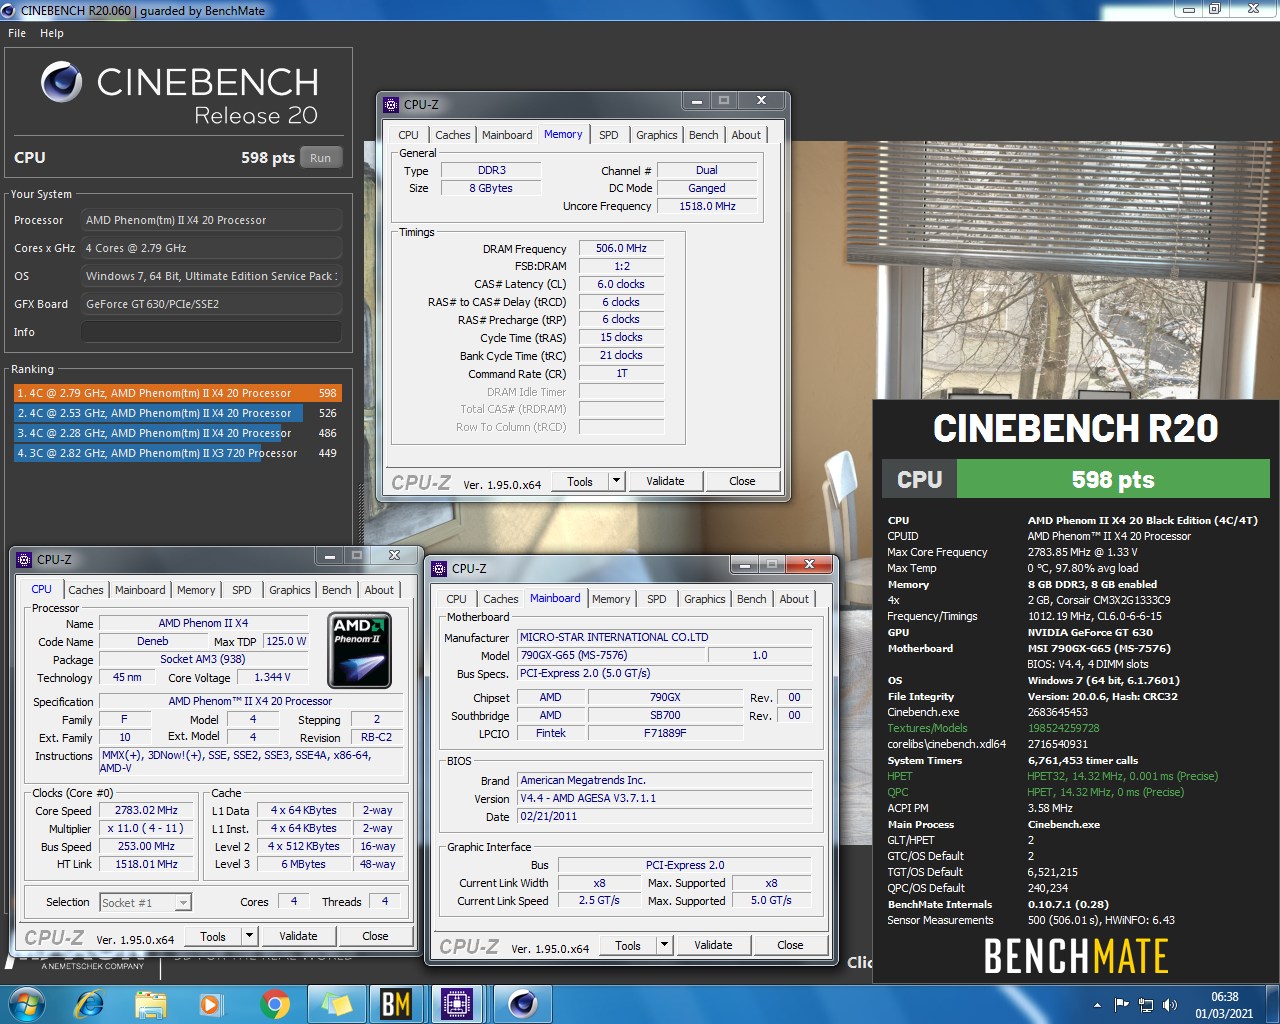Open Graphics tab in Mainboard CPU-Z window

(x=705, y=599)
